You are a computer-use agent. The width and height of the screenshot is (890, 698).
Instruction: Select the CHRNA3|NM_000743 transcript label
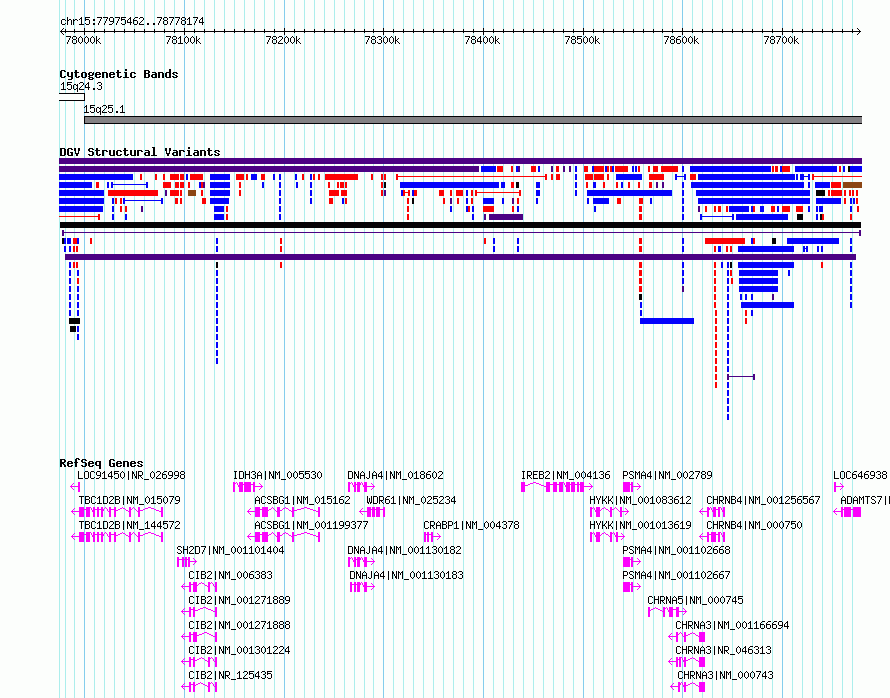point(725,675)
